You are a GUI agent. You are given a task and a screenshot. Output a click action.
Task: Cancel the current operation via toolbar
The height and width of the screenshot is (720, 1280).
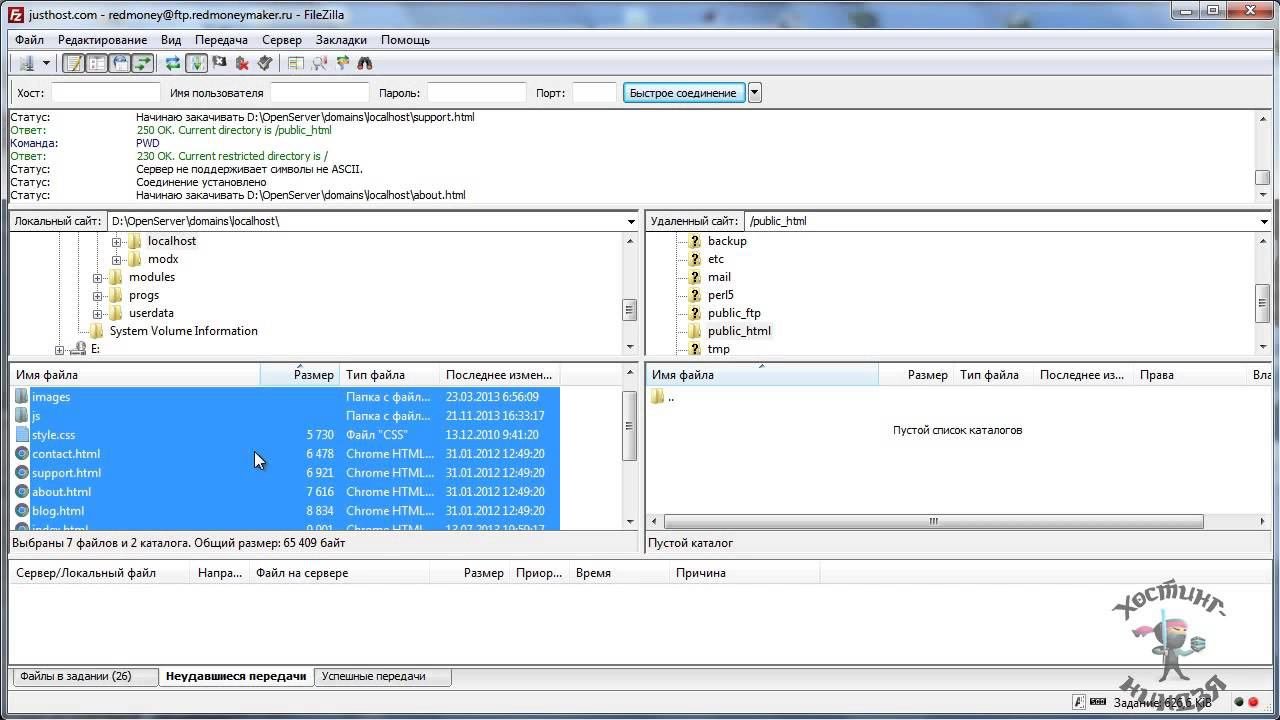click(x=219, y=63)
